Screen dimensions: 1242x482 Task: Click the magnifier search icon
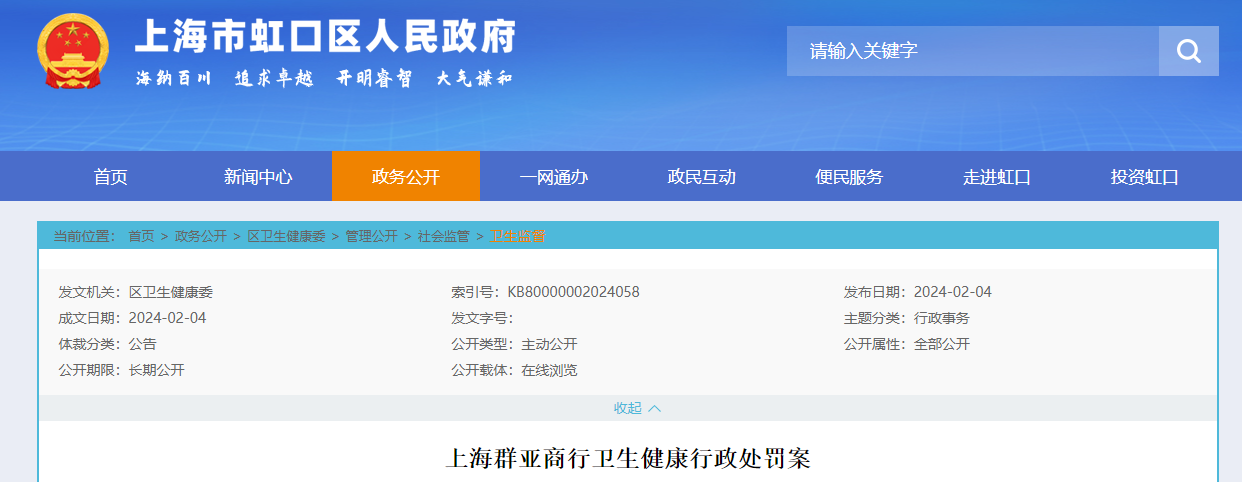pos(1188,51)
